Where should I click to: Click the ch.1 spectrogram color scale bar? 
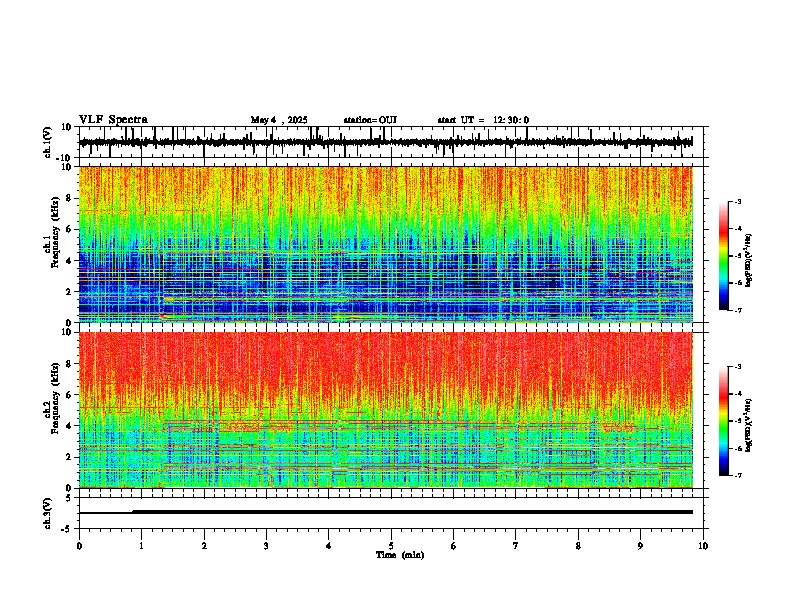pos(723,256)
